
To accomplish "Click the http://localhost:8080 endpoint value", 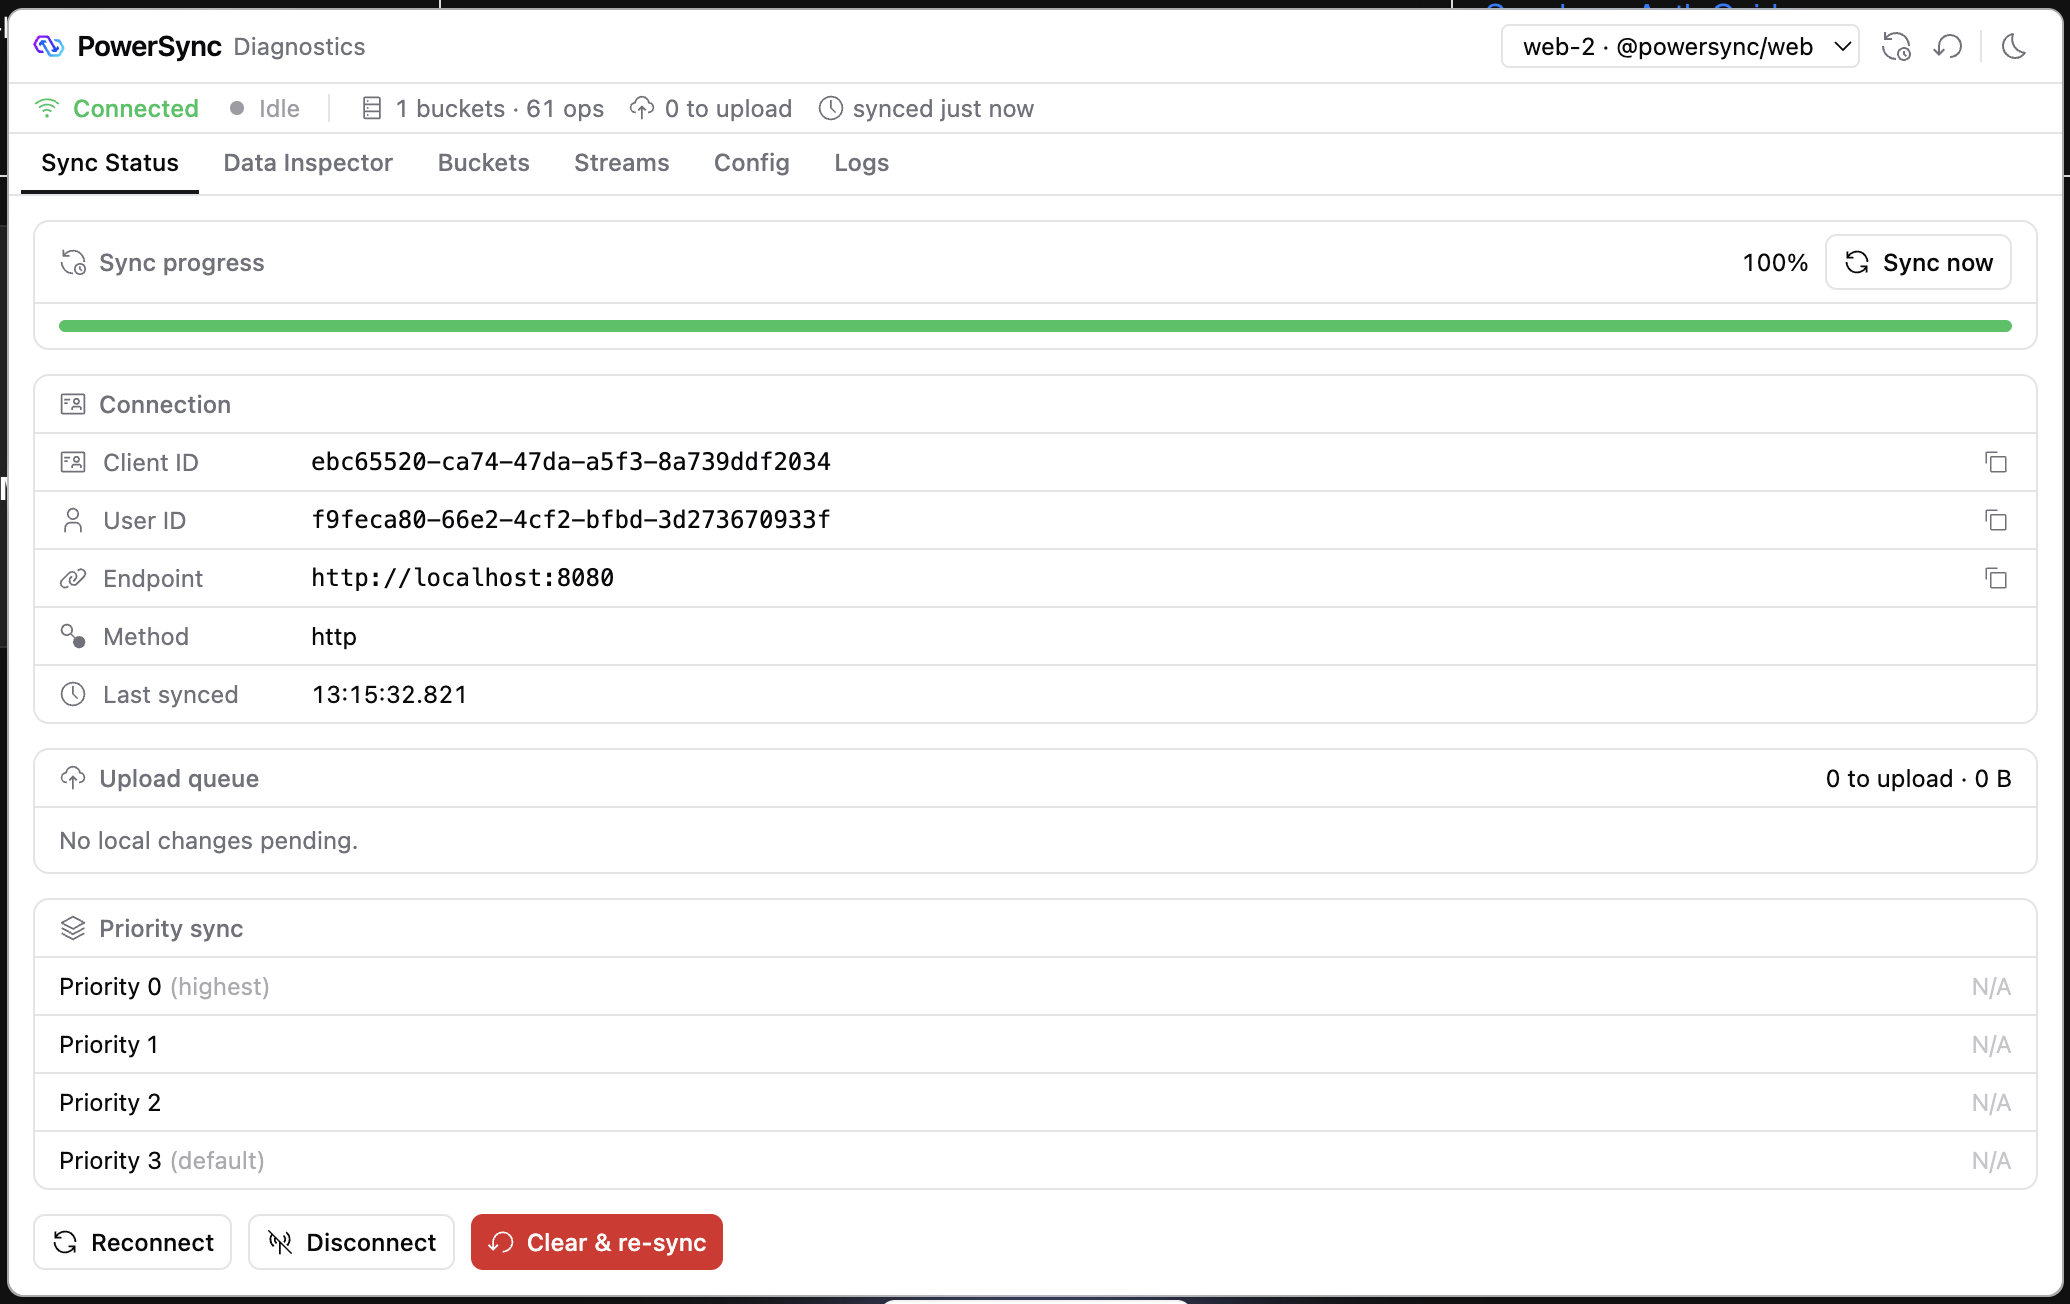I will tap(463, 578).
